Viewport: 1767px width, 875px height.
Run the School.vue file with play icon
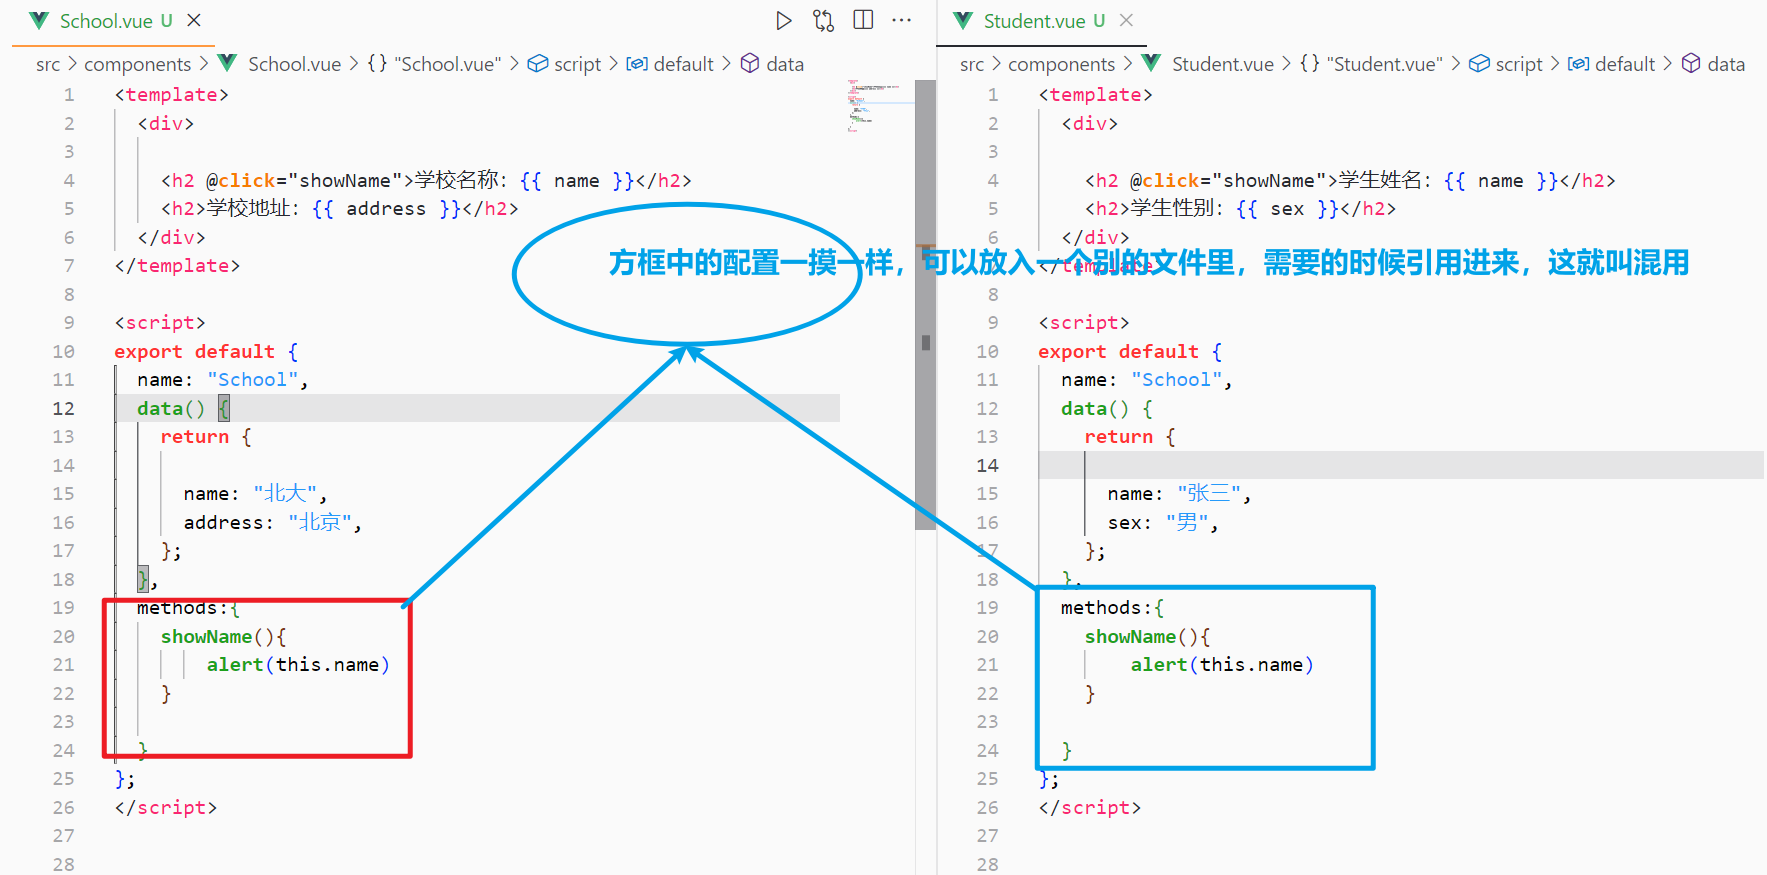coord(784,21)
